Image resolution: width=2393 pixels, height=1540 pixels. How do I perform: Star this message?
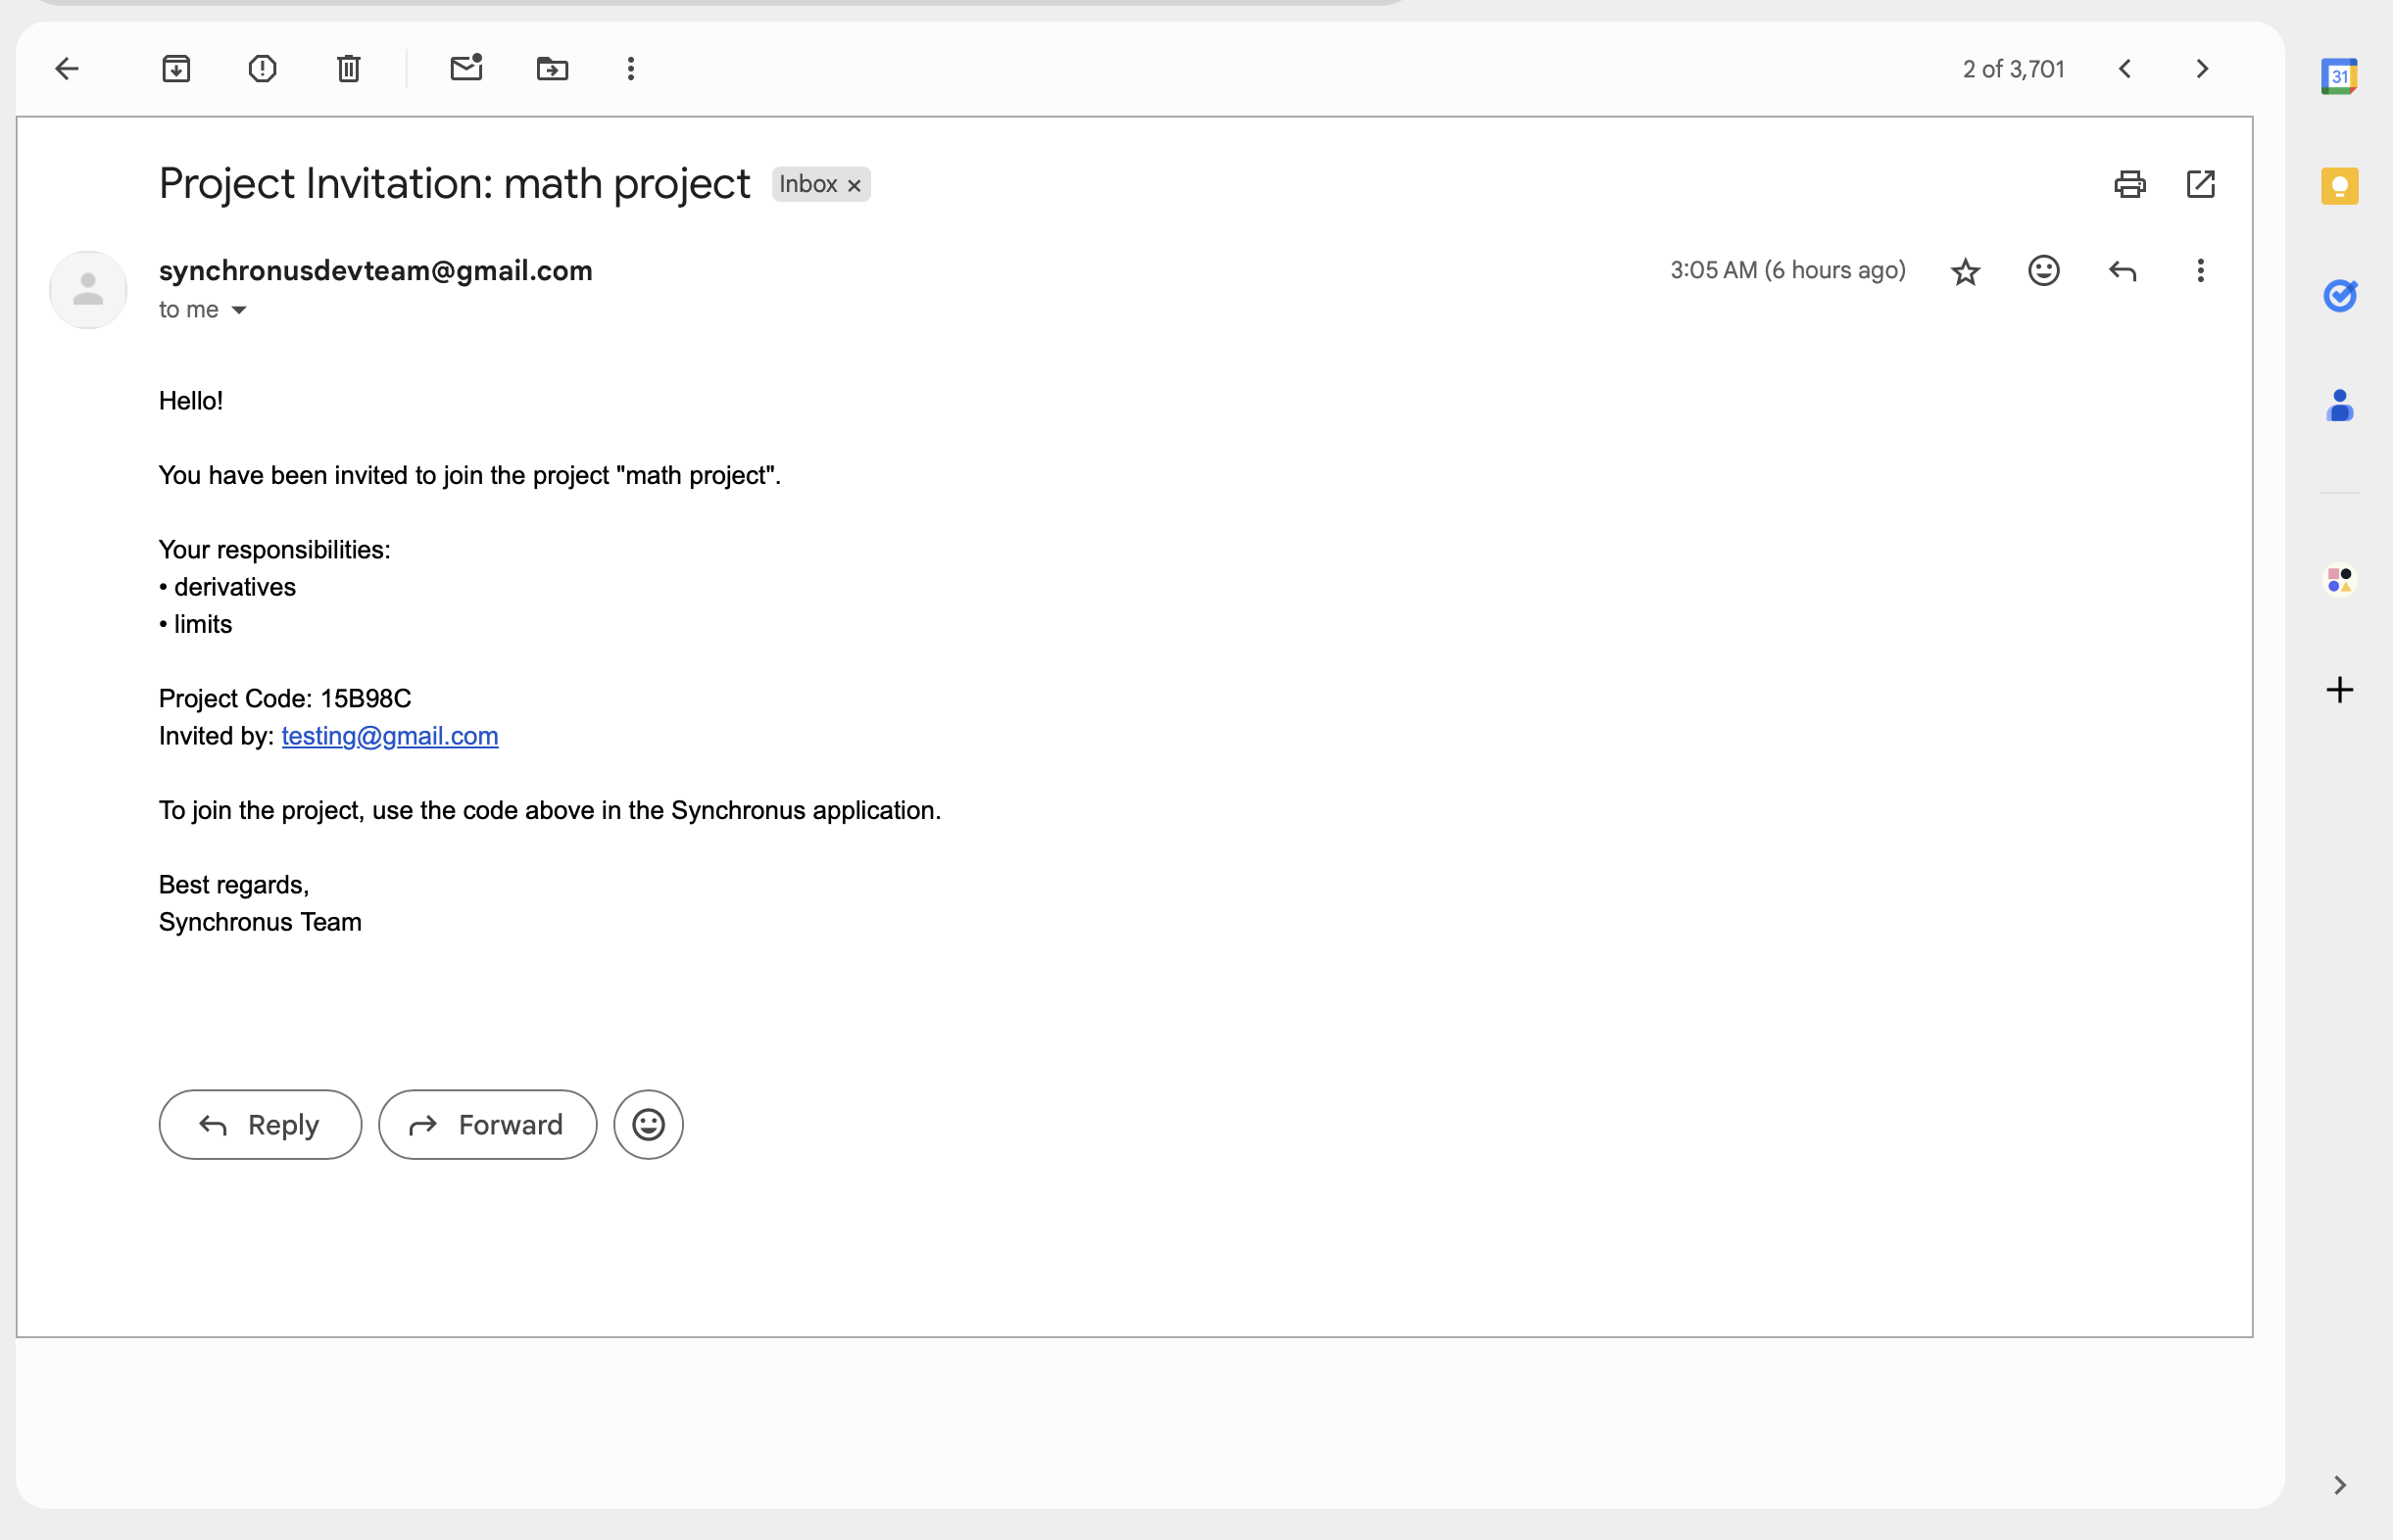pyautogui.click(x=1965, y=271)
